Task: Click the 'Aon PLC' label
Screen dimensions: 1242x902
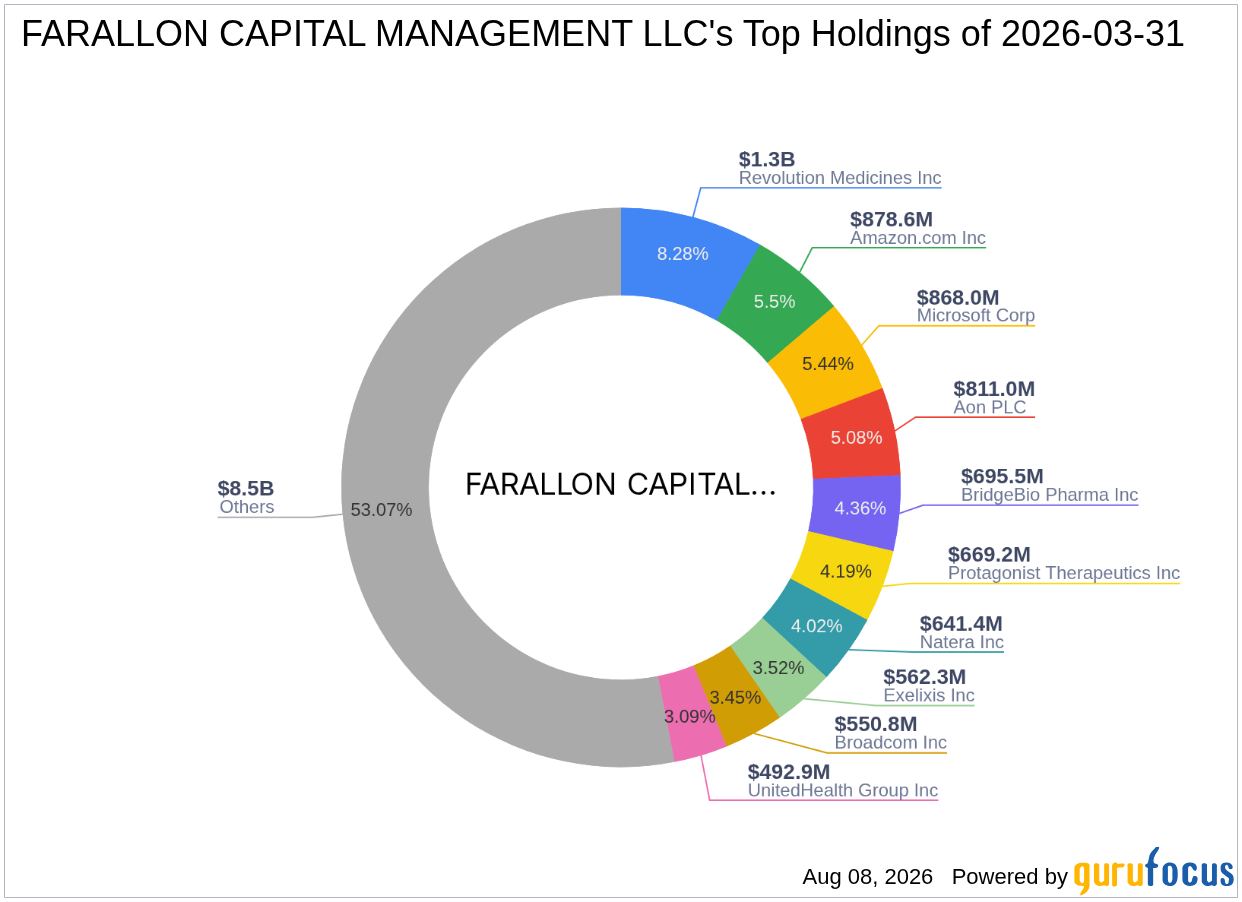Action: (990, 407)
